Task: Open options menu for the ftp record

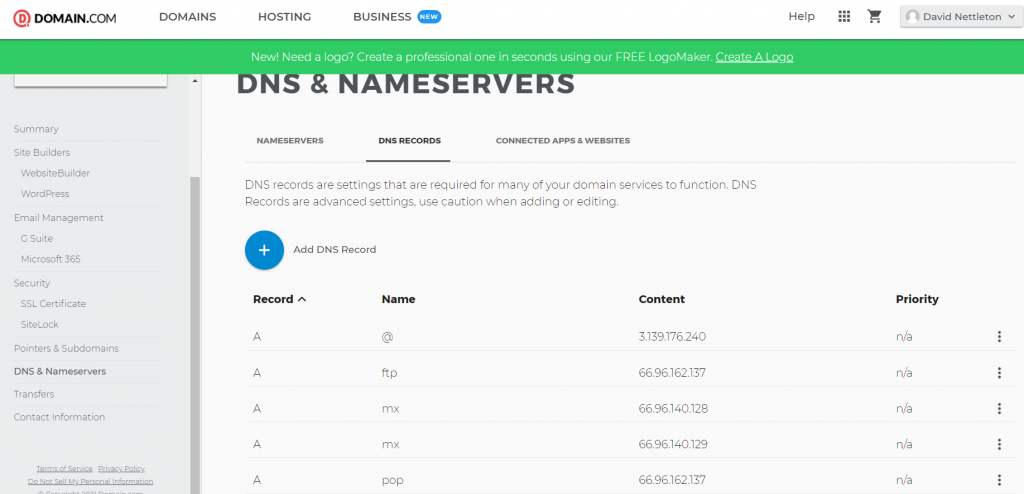Action: 998,373
